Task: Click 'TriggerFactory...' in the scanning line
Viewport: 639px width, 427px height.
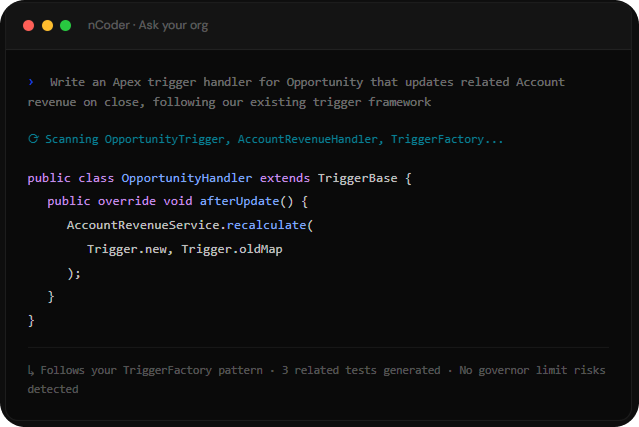Action: (447, 139)
